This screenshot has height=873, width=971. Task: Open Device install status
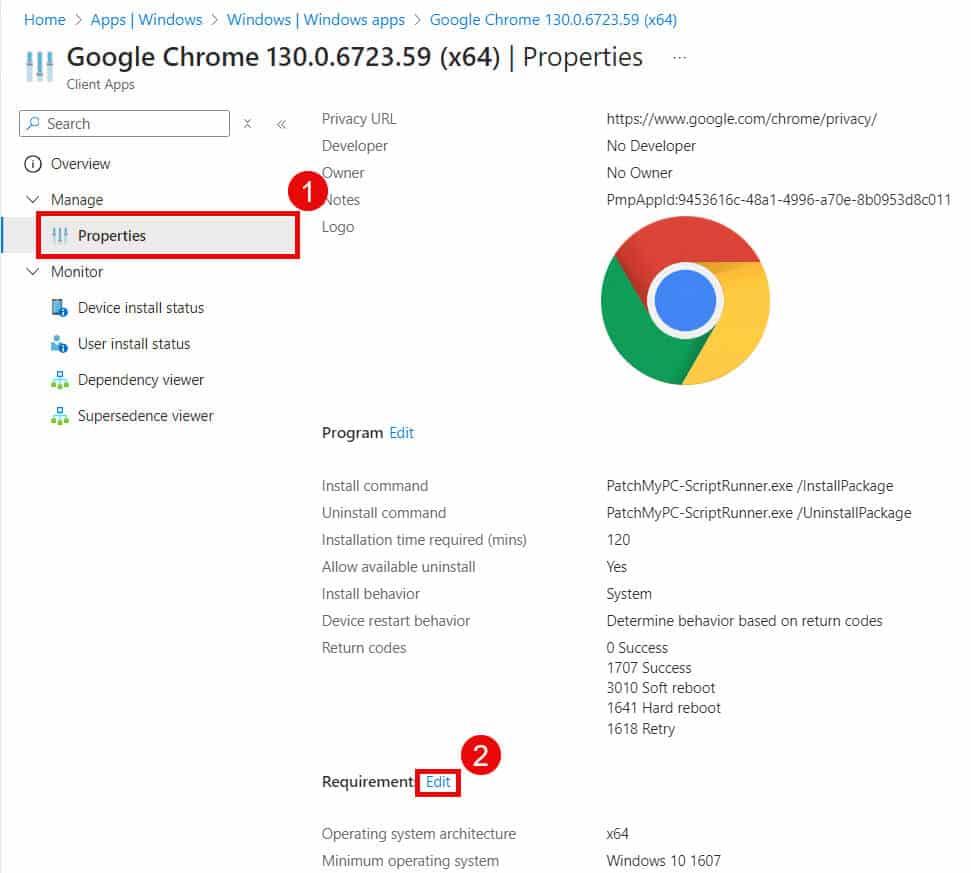coord(141,308)
